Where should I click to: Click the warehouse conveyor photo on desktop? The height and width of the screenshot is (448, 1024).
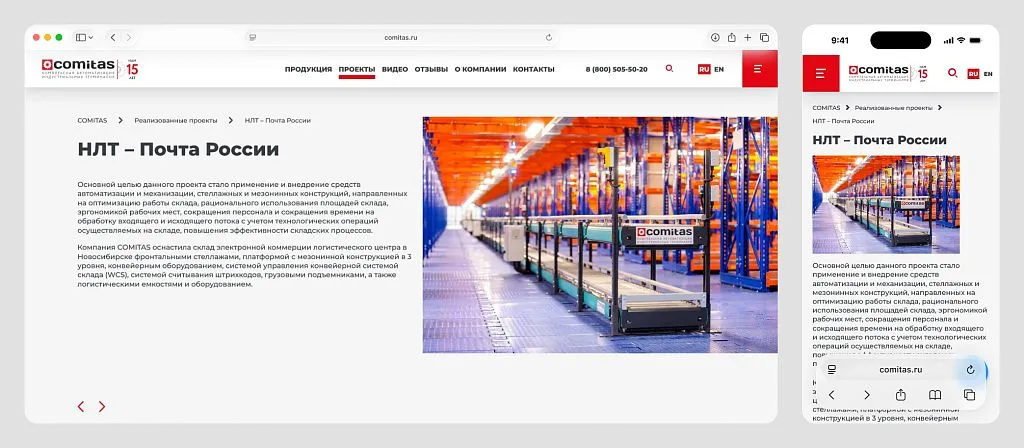click(600, 235)
